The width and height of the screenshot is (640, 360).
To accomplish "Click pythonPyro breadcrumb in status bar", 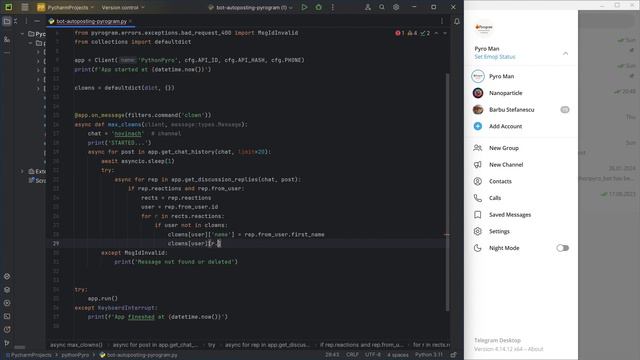I will click(75, 355).
